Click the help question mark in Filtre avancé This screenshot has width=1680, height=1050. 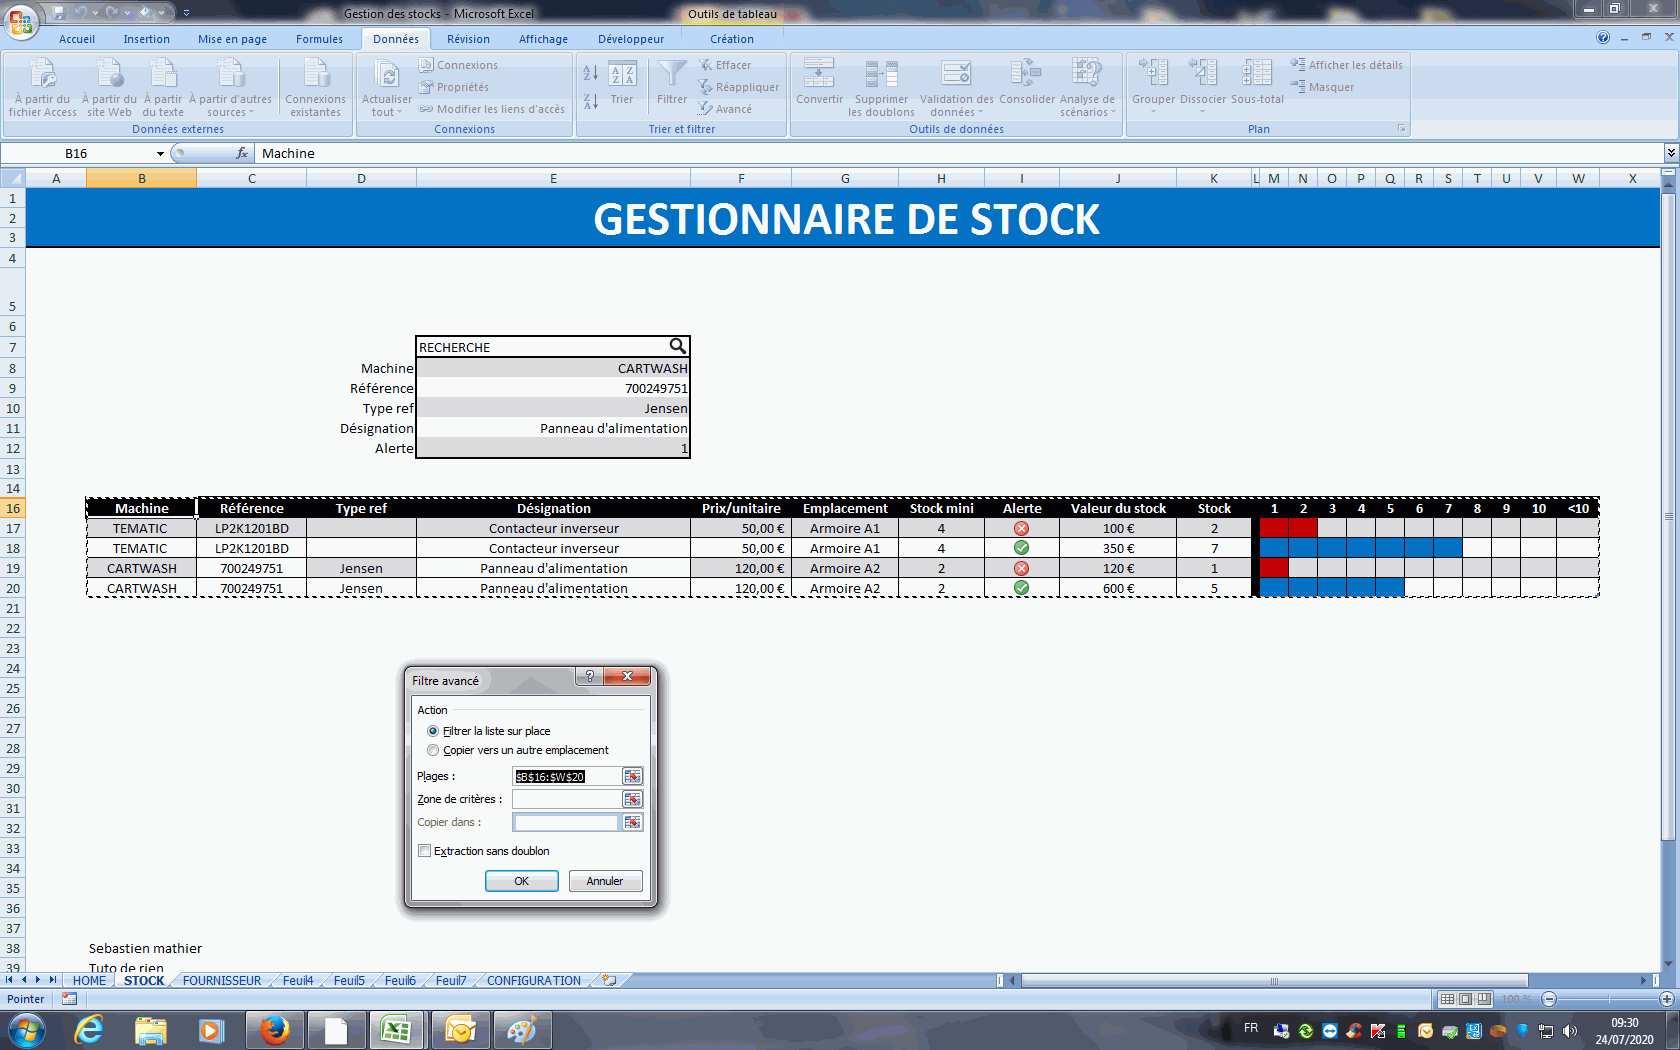pyautogui.click(x=589, y=676)
